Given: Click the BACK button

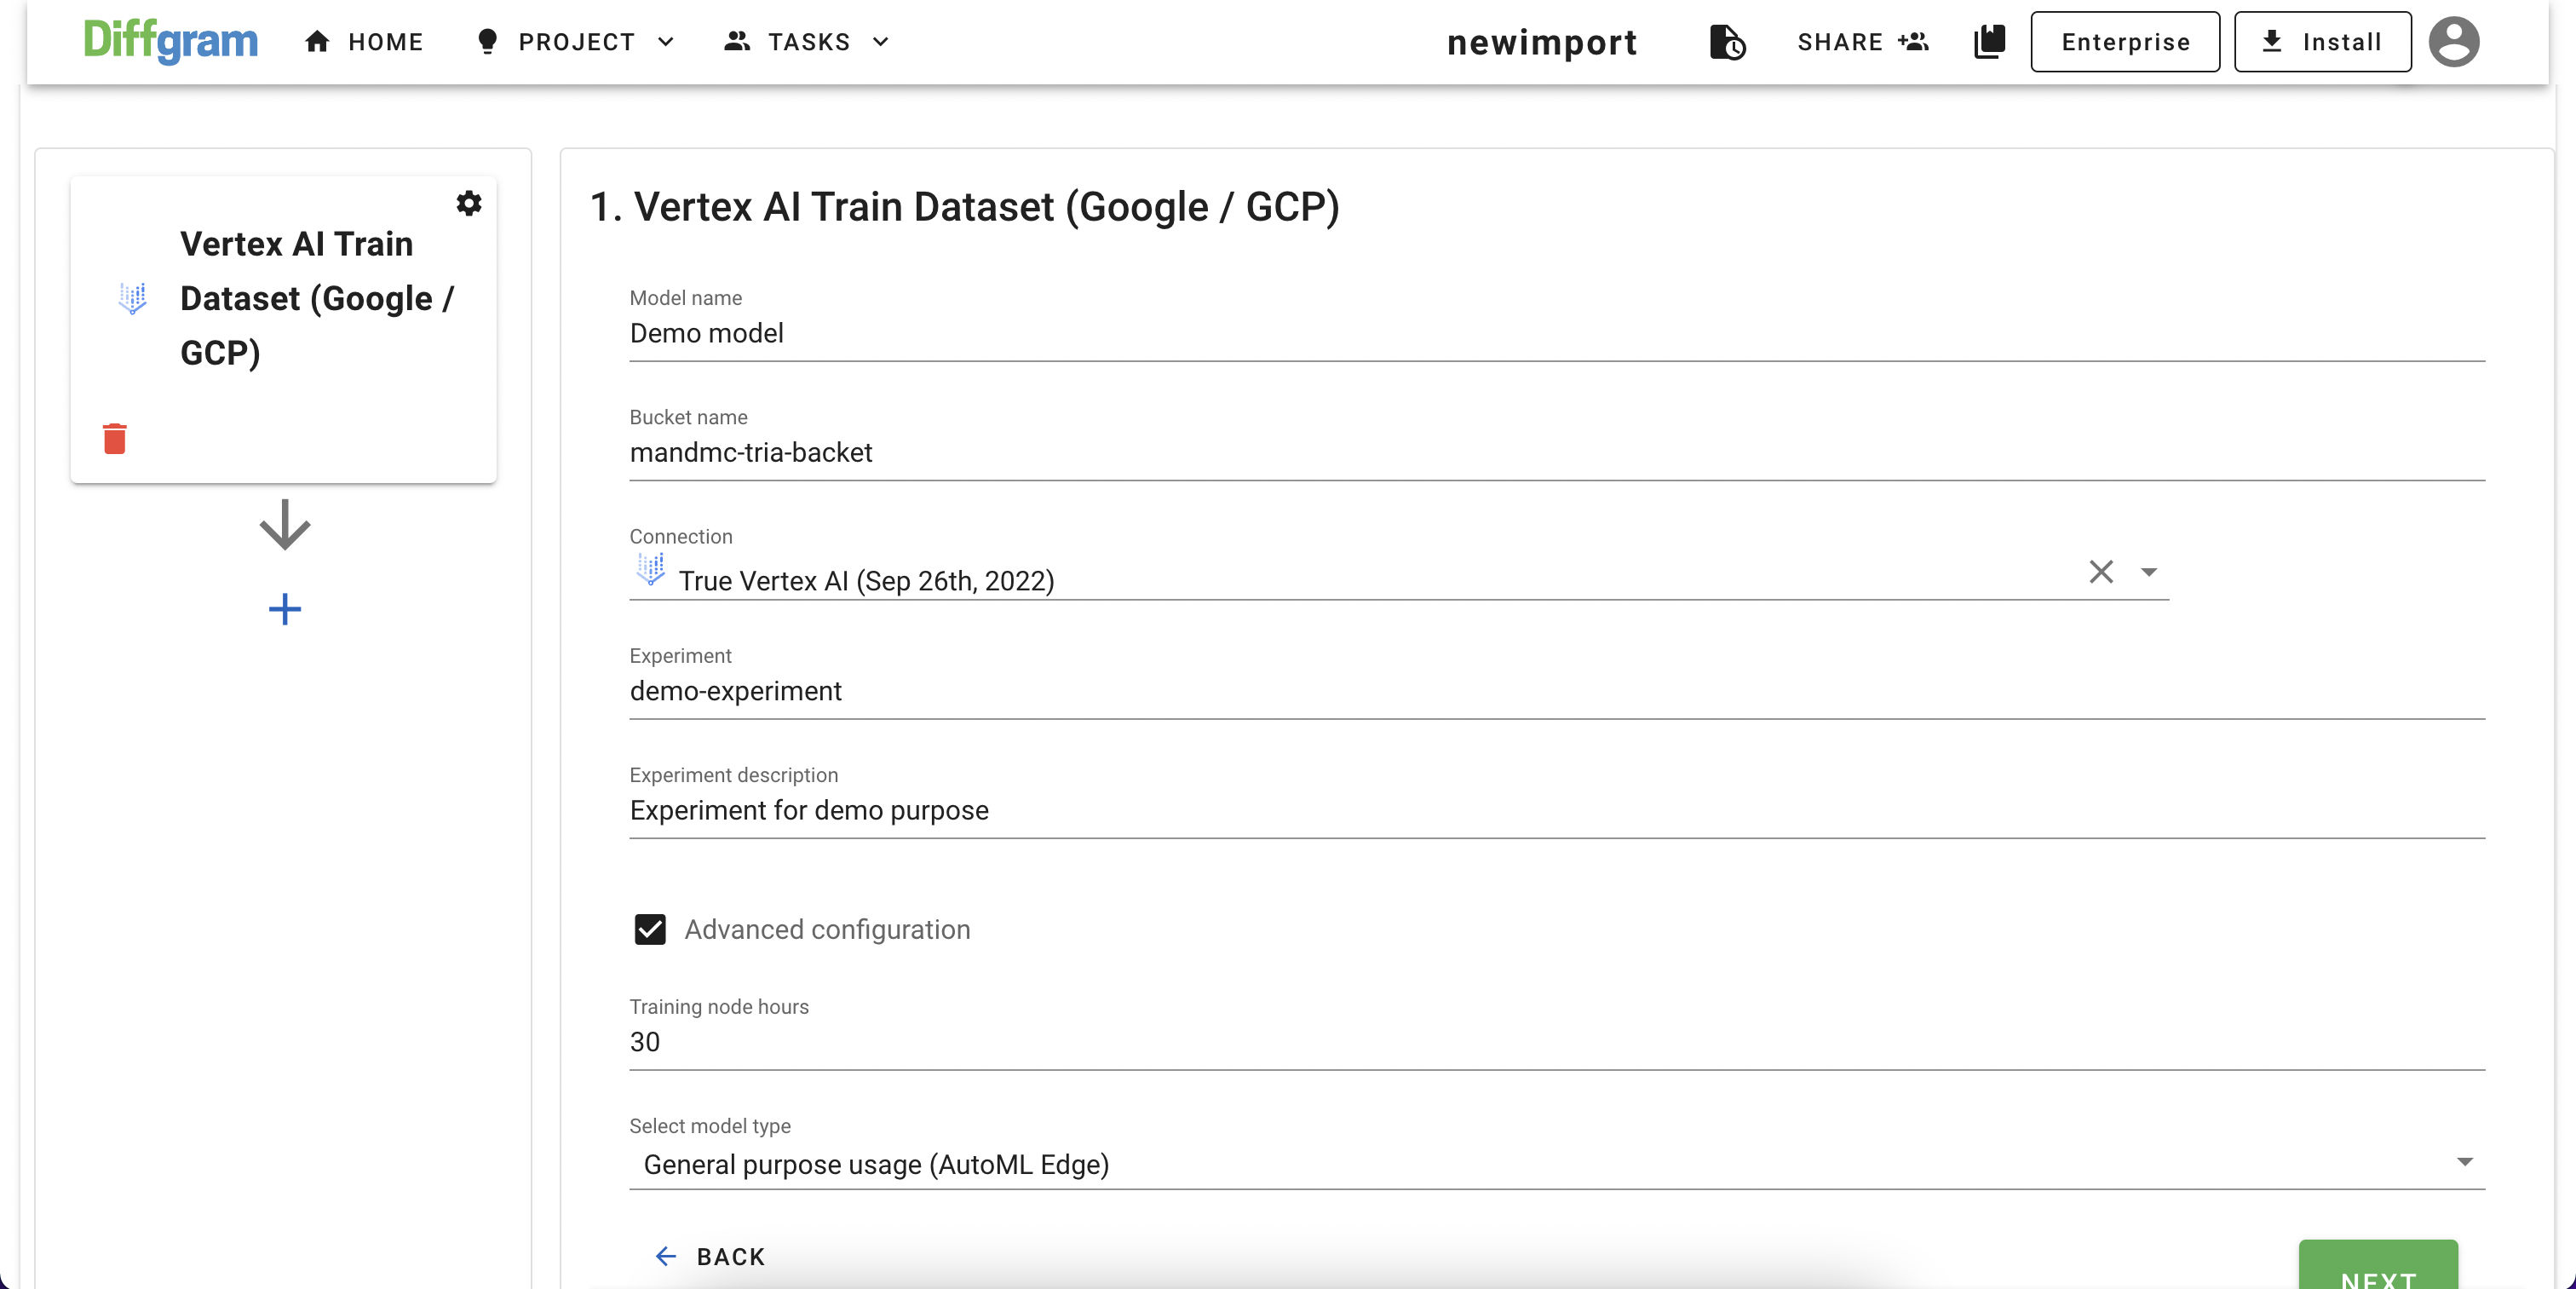Looking at the screenshot, I should coord(710,1256).
